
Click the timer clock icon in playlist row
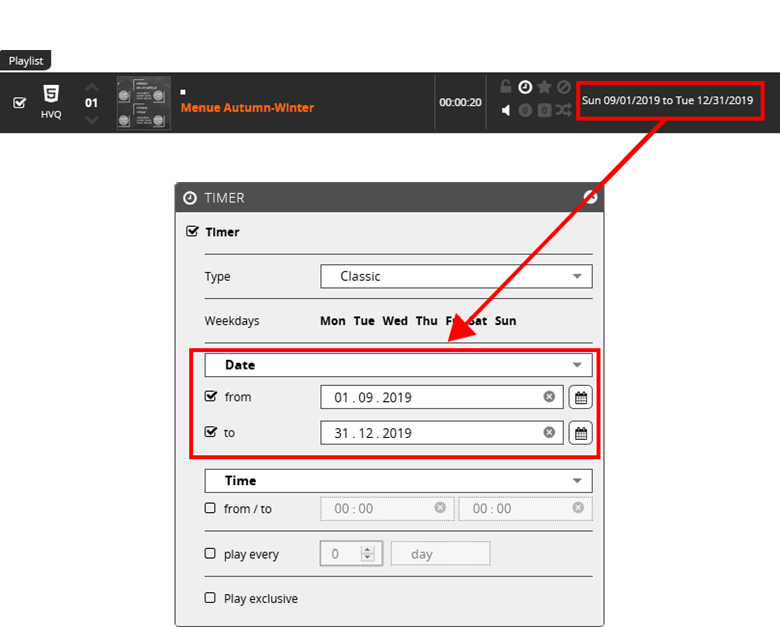point(525,87)
